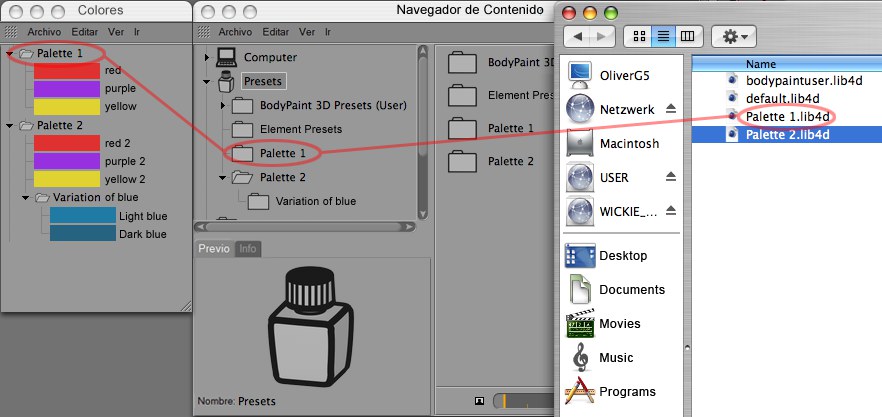Switch Finder to column view
The image size is (882, 417).
(687, 36)
